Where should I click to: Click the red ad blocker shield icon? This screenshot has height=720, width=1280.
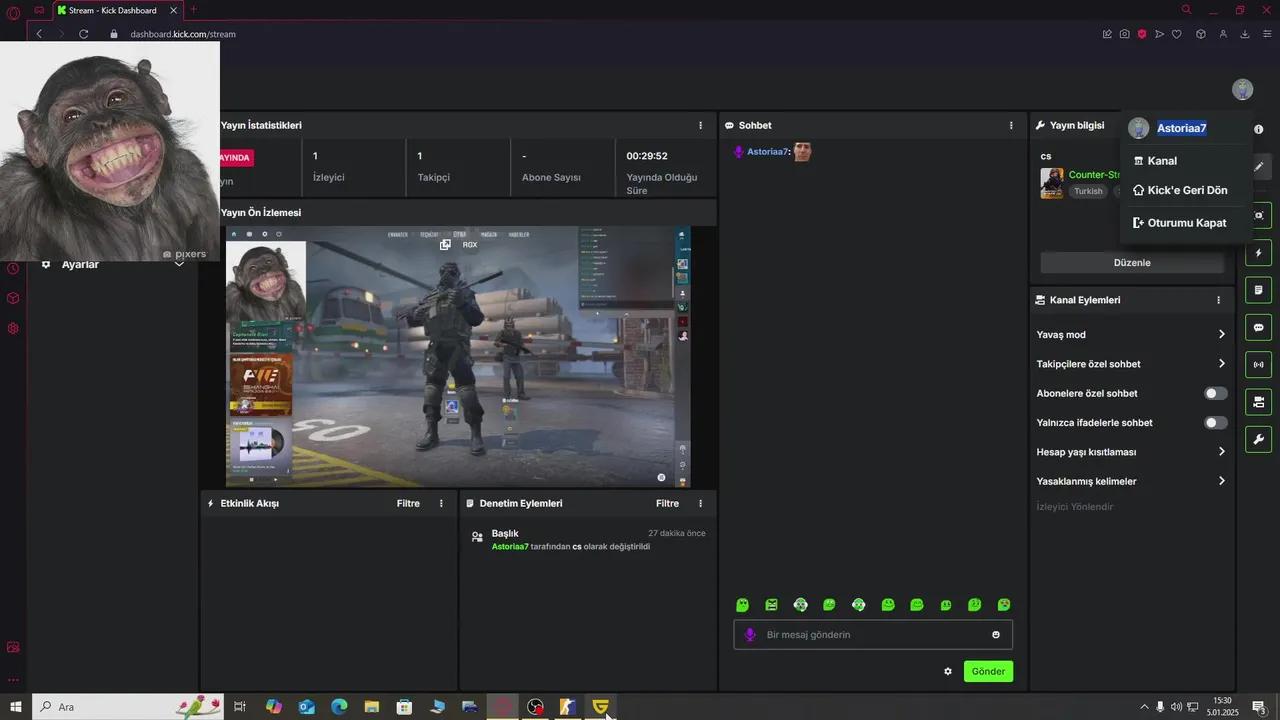[1142, 34]
